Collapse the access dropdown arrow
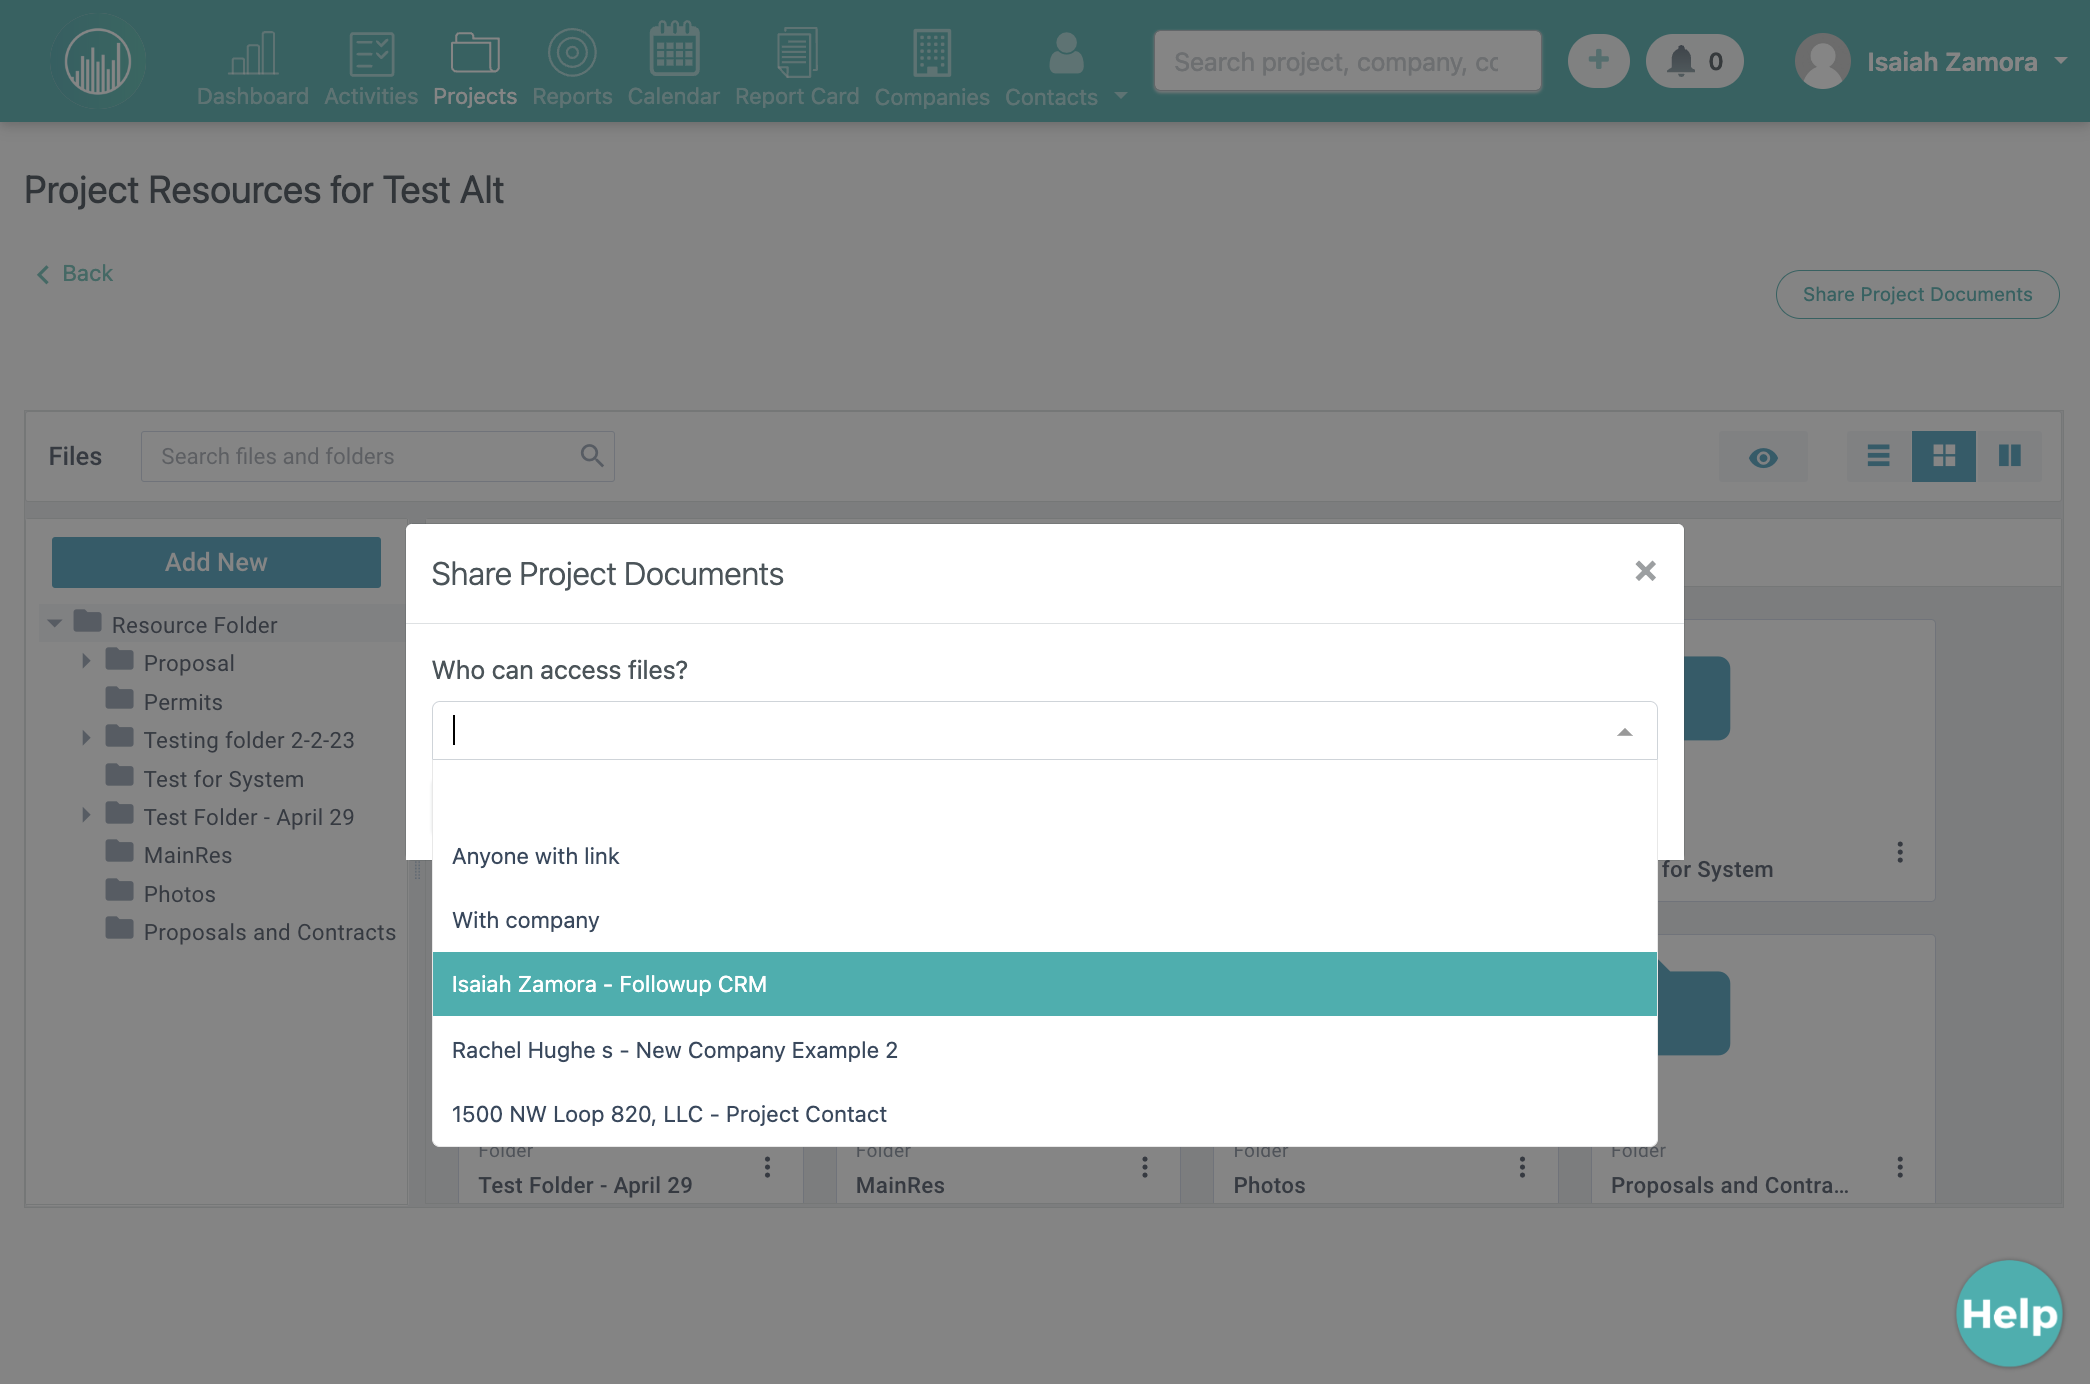 click(x=1625, y=732)
